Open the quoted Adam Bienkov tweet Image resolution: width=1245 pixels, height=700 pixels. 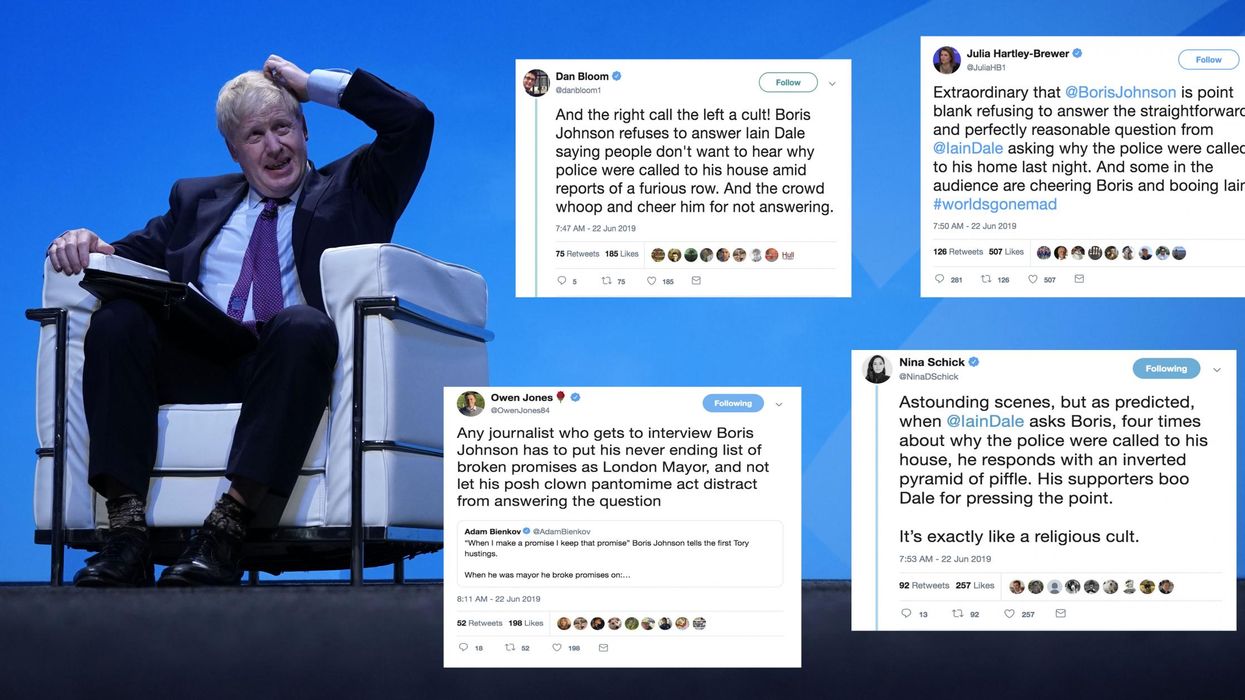point(620,553)
